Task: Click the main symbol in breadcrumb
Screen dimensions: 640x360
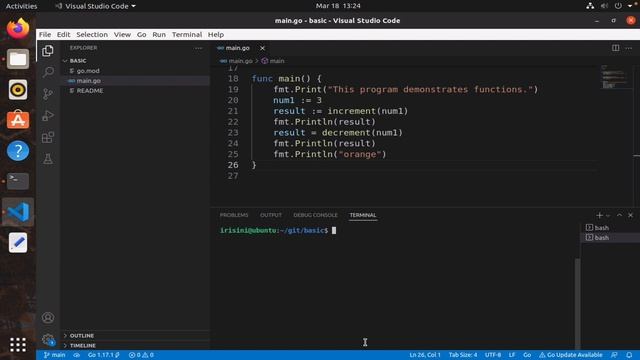Action: click(x=277, y=61)
